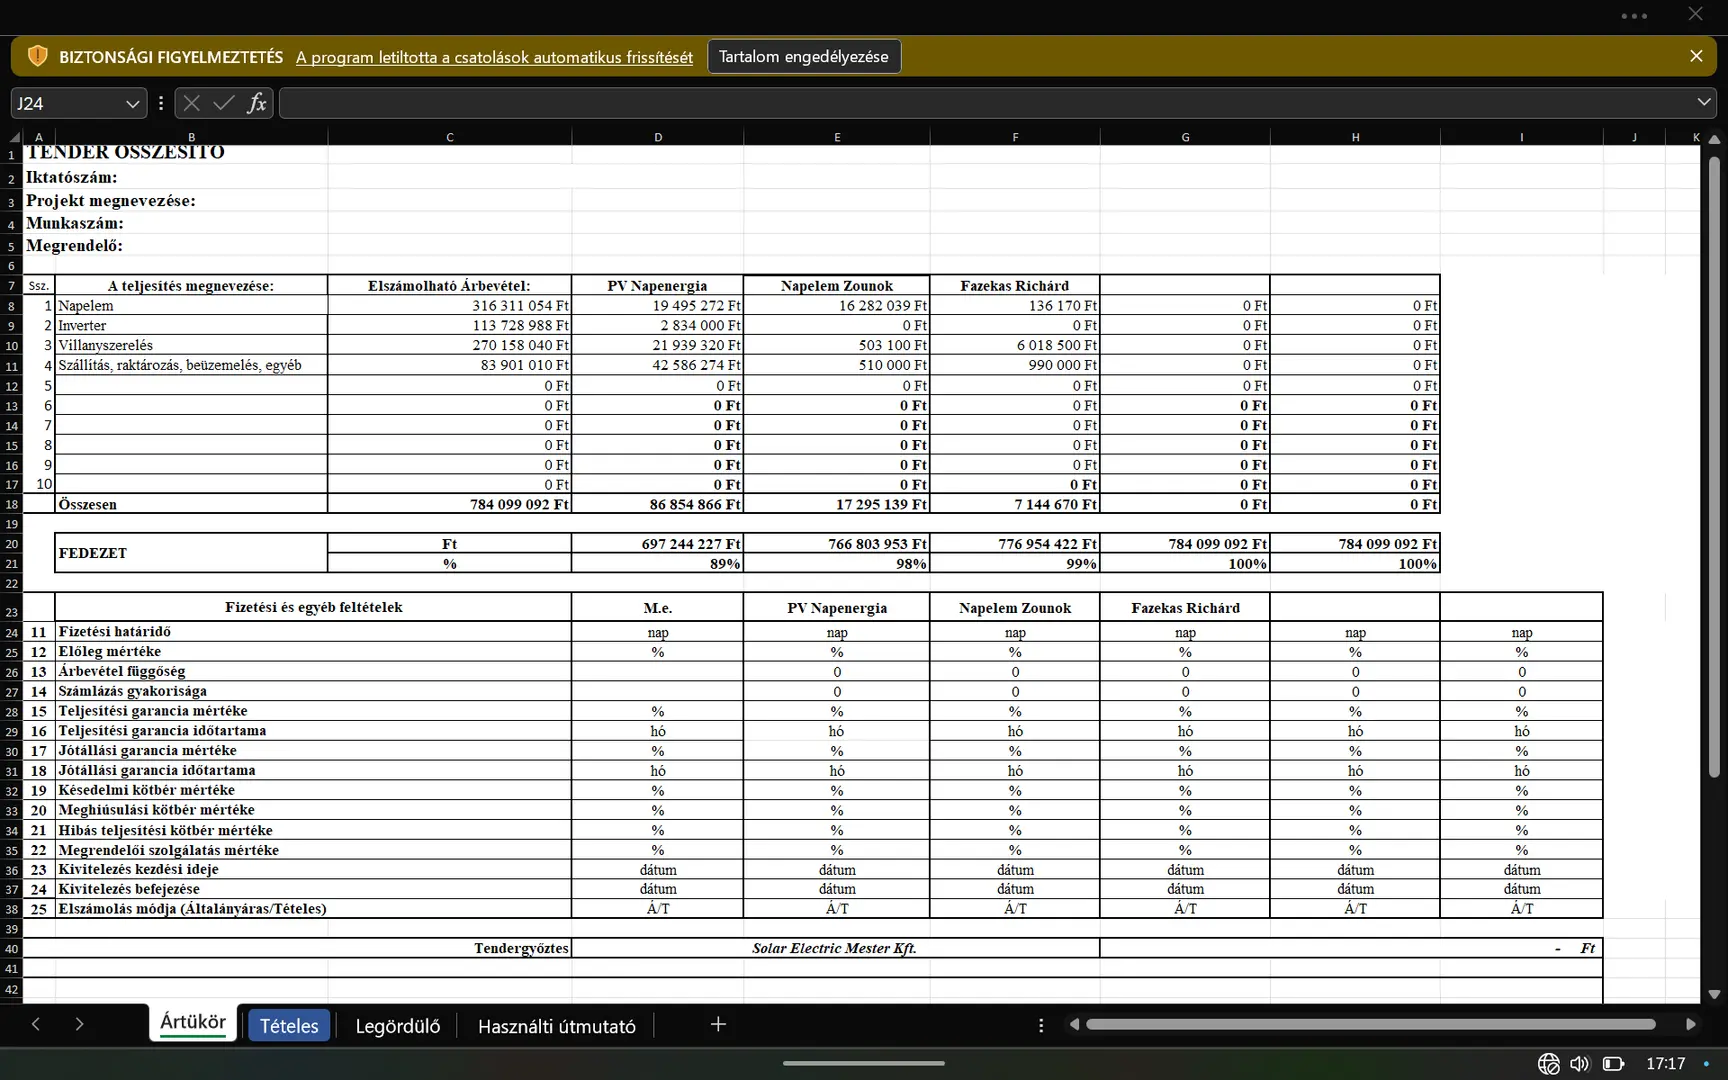This screenshot has height=1080, width=1728.
Task: Click the battery icon in system tray
Action: [1613, 1064]
